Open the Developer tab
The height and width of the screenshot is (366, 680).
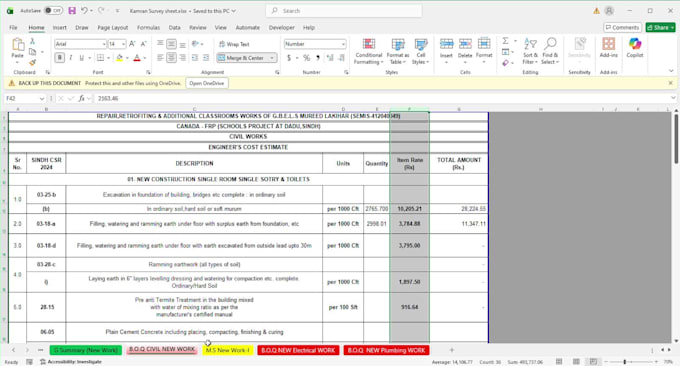[281, 27]
